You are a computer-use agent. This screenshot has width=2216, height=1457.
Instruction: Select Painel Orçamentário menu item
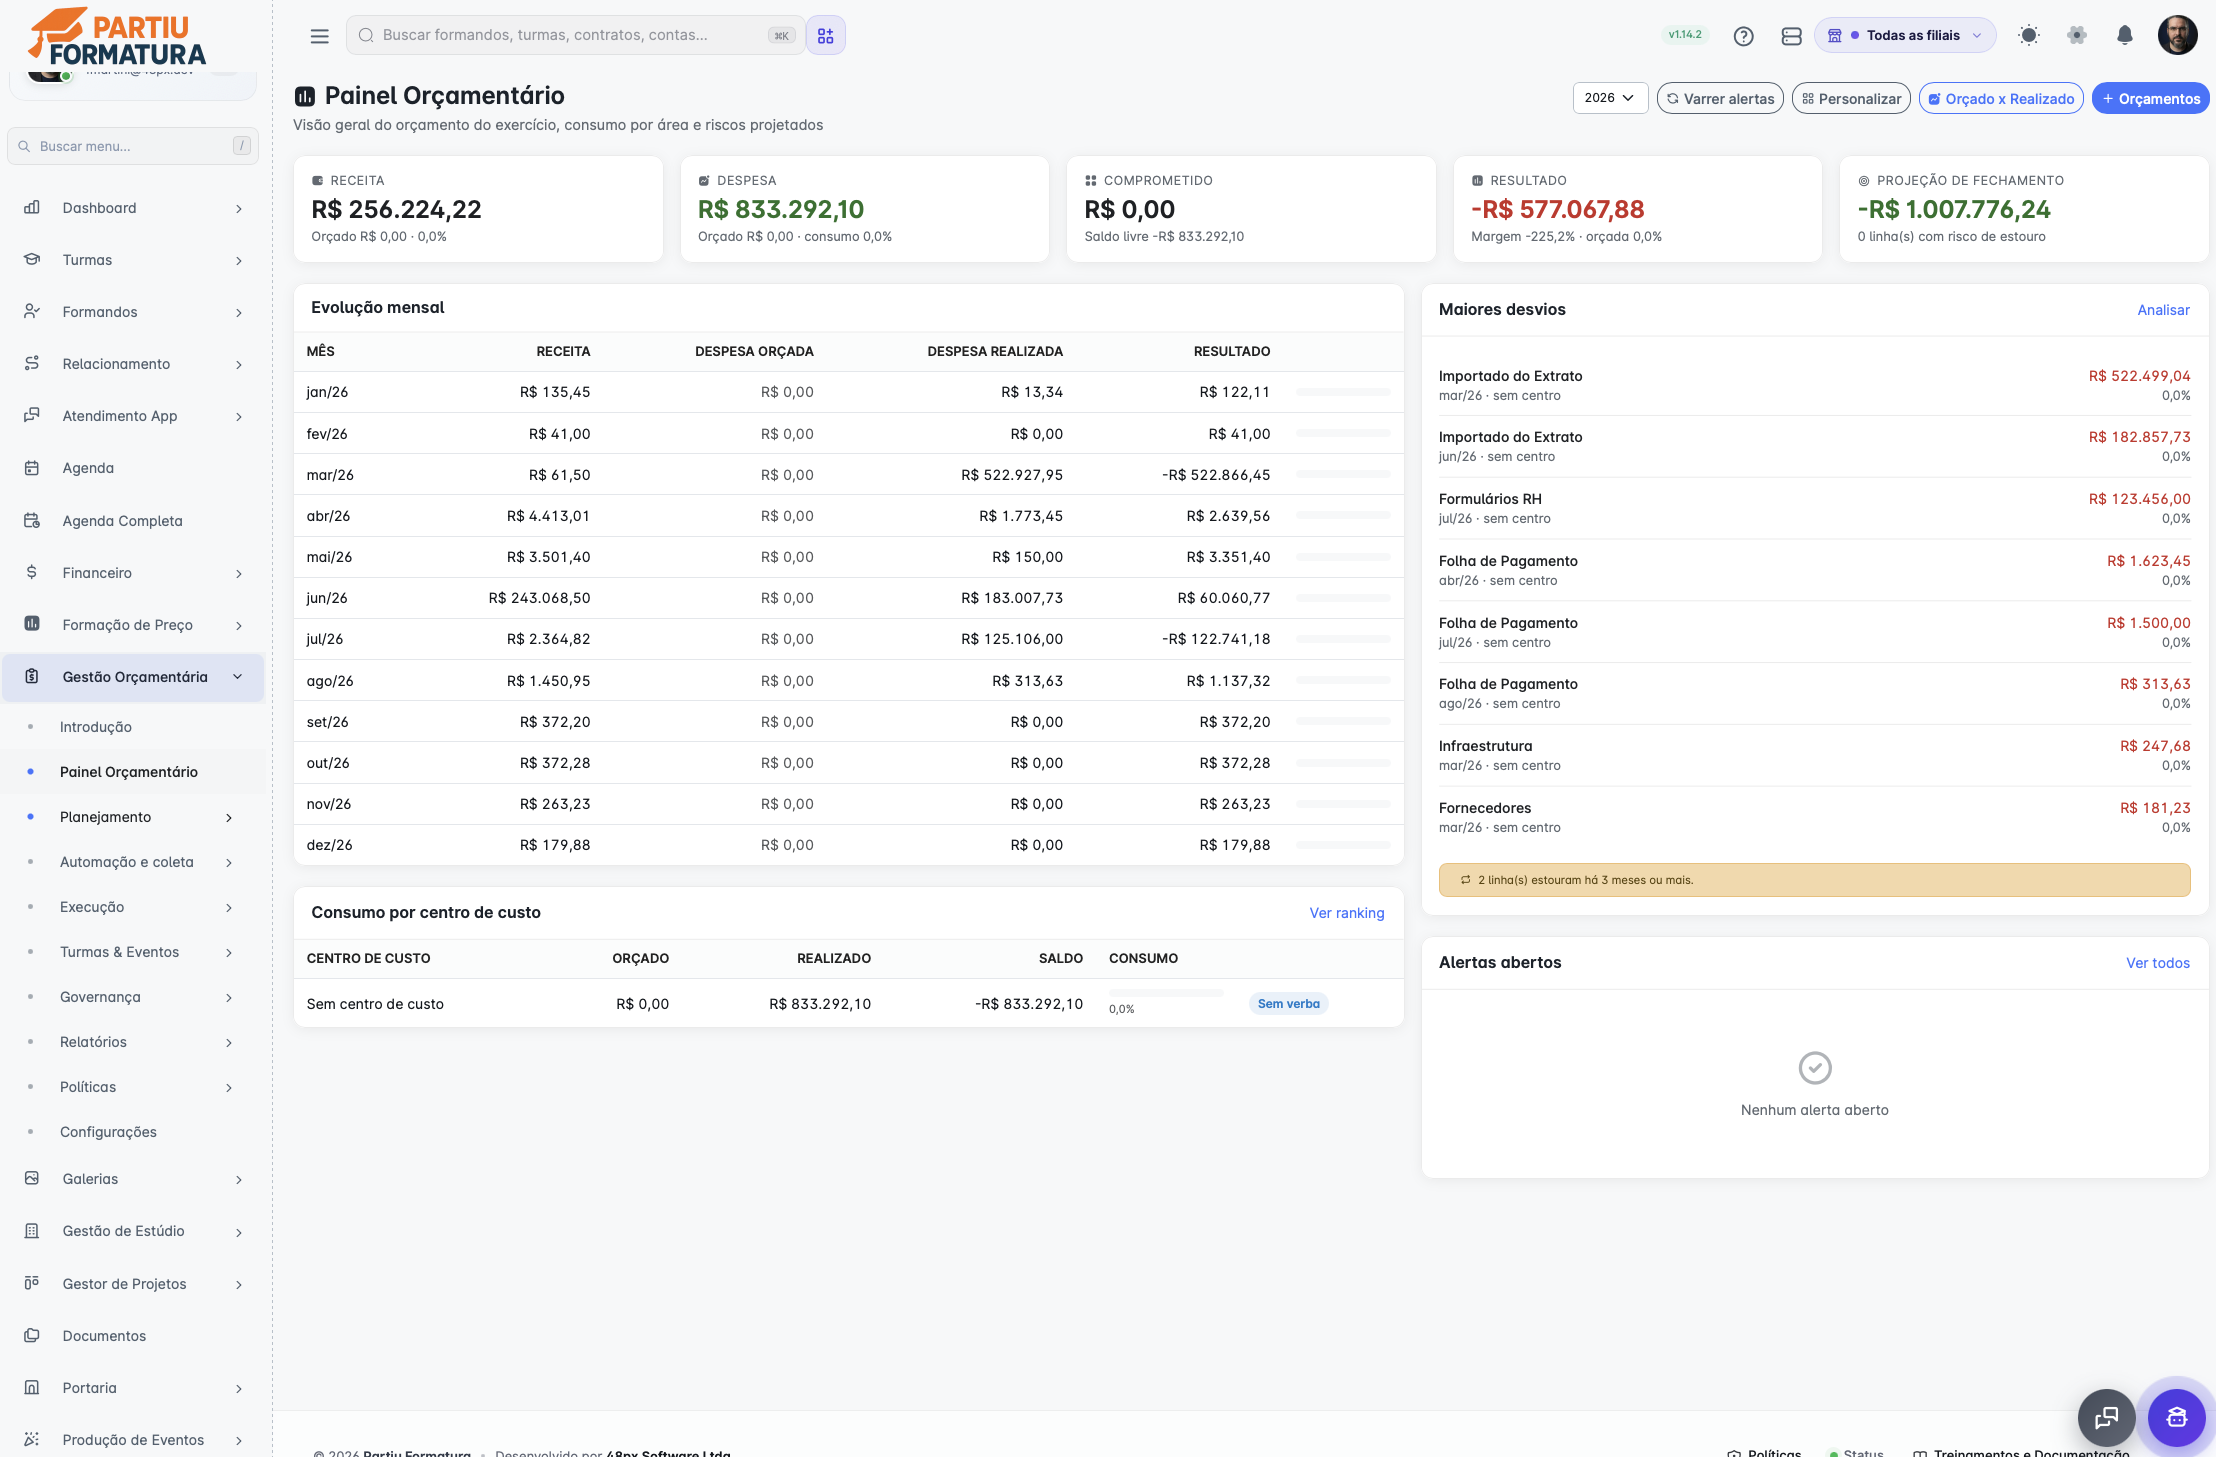pos(129,772)
